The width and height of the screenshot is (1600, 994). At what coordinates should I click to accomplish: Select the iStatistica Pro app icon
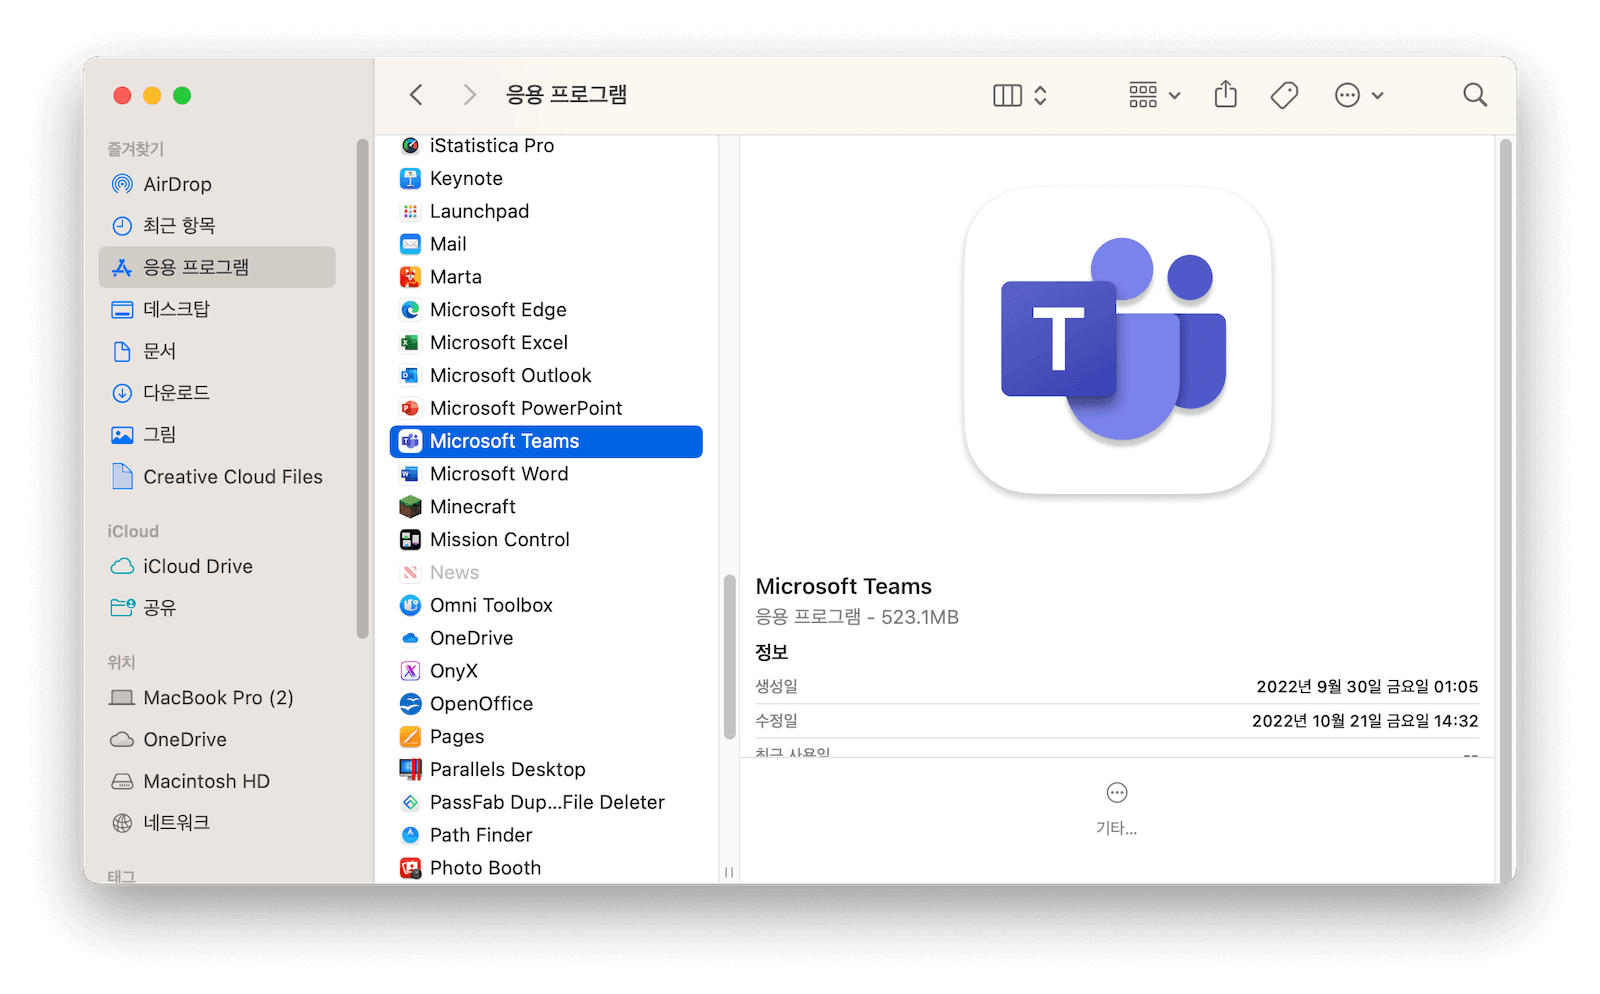pos(410,146)
